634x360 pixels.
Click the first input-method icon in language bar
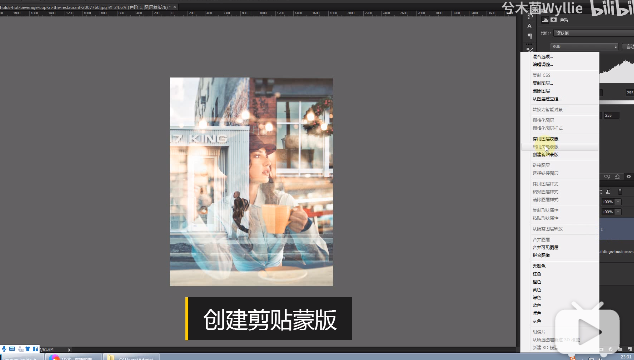pos(4,349)
